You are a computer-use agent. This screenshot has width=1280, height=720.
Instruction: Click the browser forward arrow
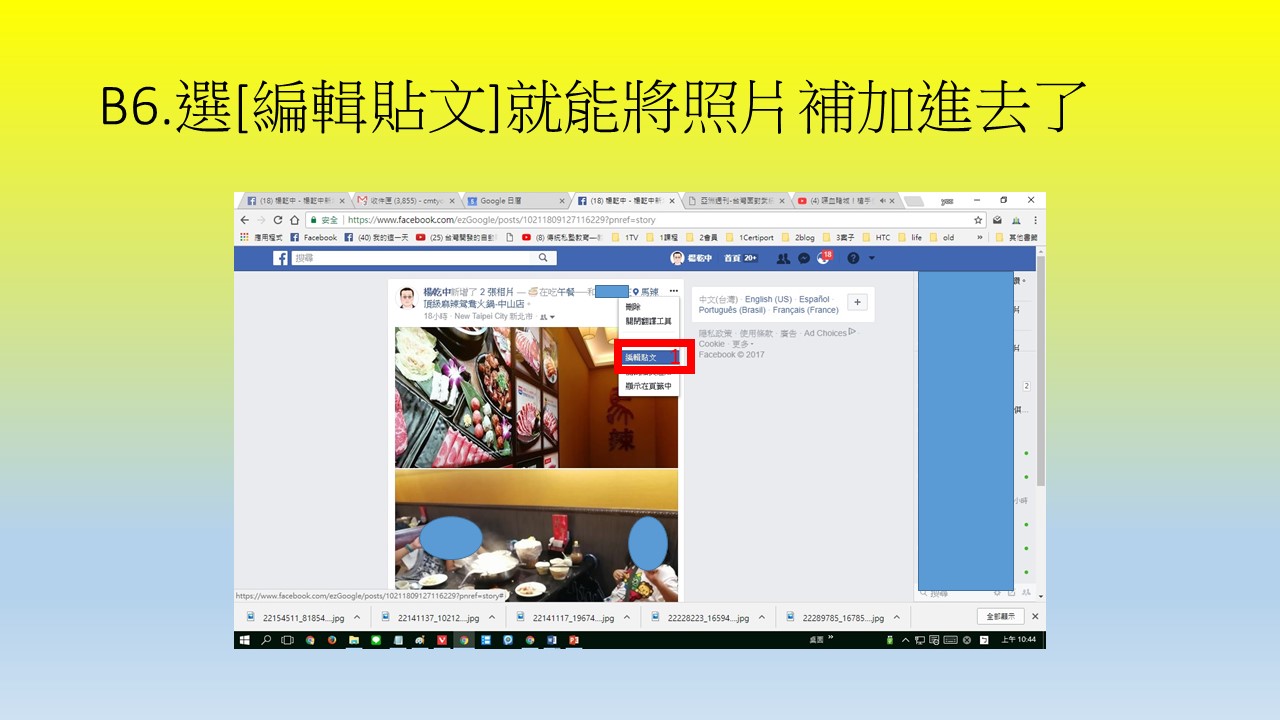pos(261,220)
